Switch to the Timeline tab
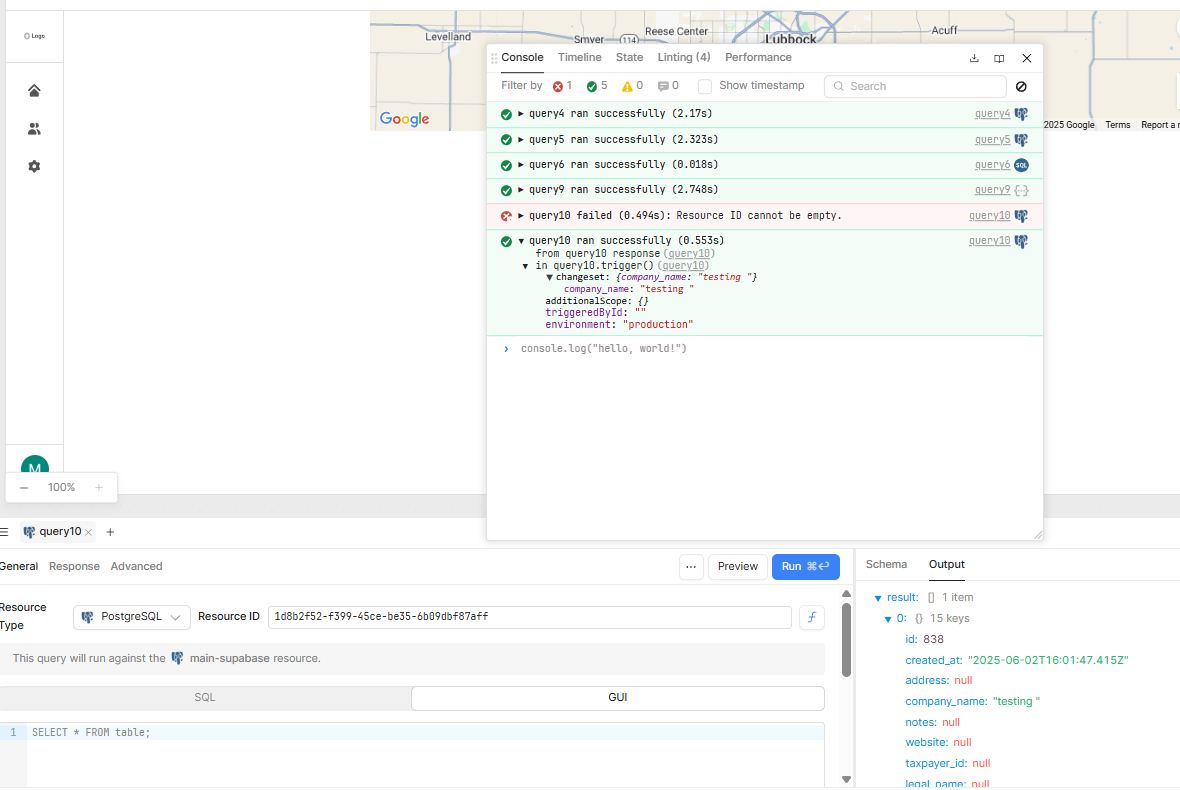Viewport: 1180px width, 790px height. point(579,57)
